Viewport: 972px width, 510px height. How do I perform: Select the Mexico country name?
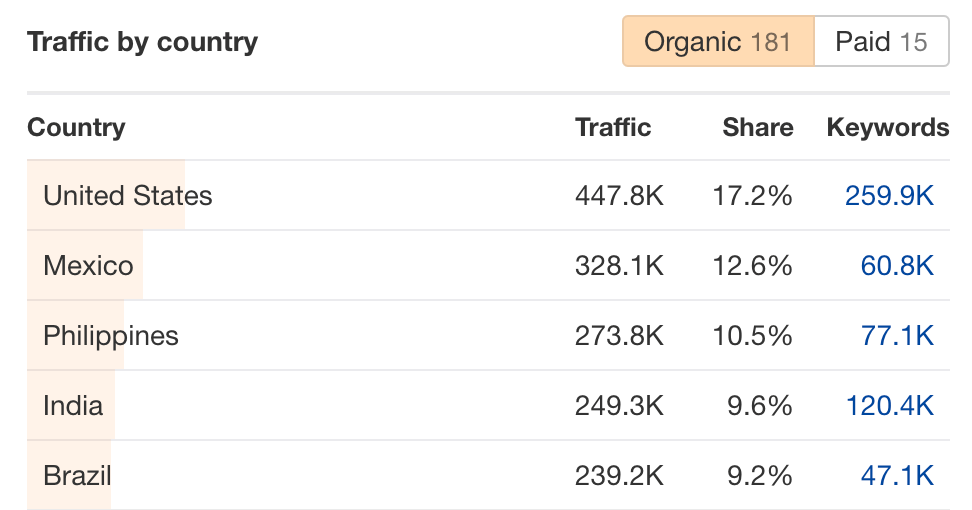point(88,265)
